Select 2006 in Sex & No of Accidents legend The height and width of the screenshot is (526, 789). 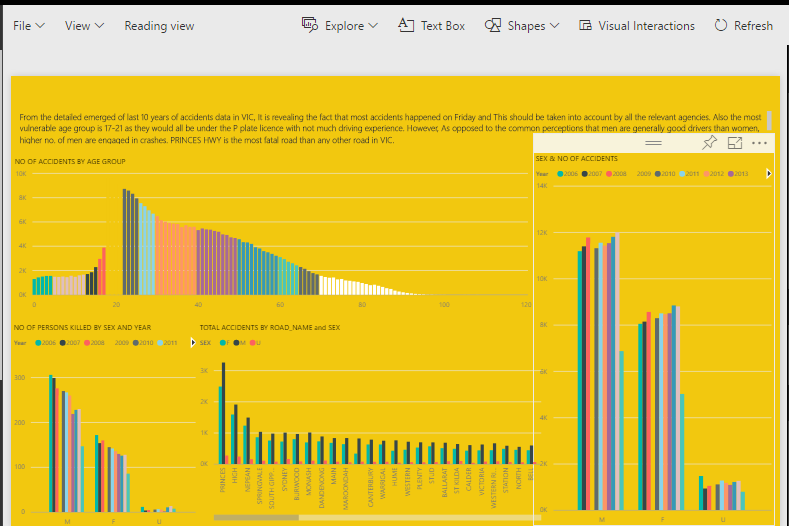tap(568, 174)
